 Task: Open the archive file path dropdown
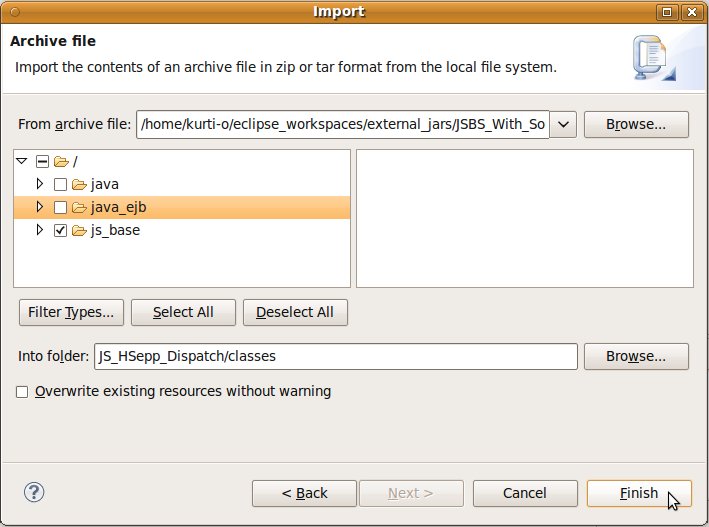(563, 124)
